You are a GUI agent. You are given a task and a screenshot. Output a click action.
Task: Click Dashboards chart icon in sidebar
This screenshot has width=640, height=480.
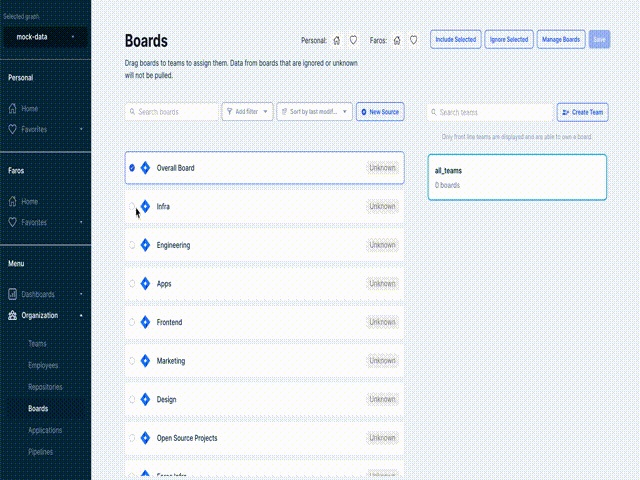click(x=13, y=294)
